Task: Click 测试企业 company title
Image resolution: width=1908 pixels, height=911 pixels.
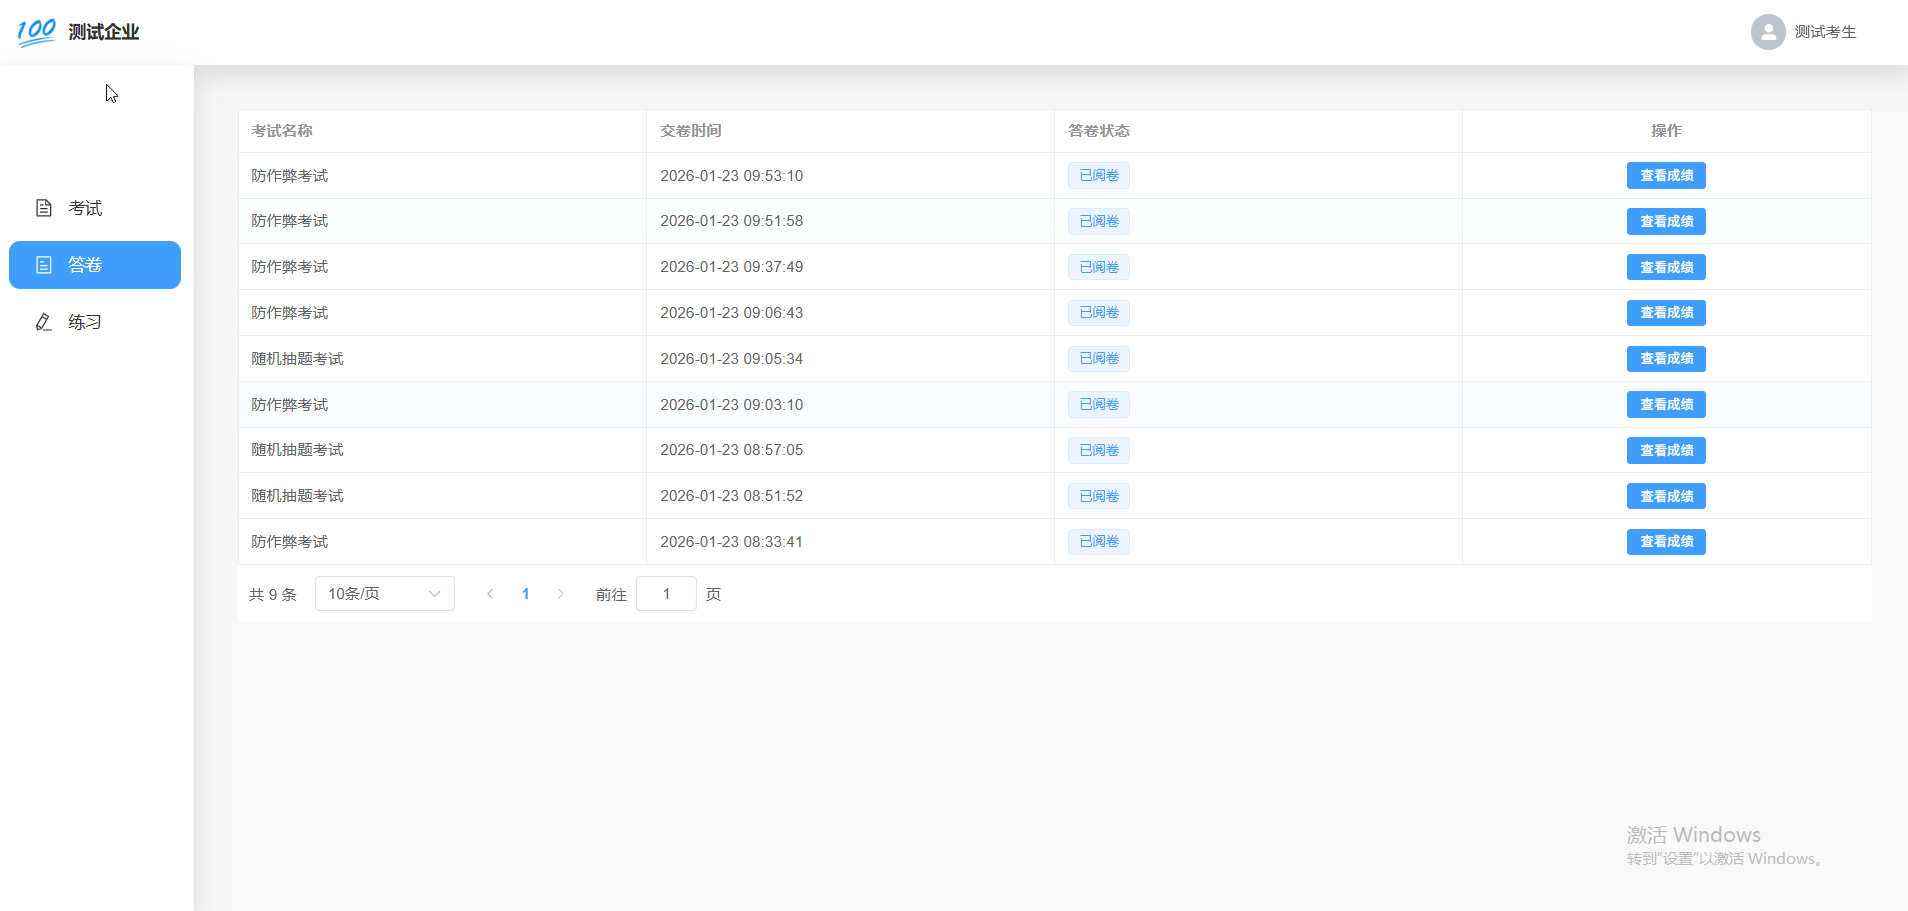Action: [x=104, y=32]
